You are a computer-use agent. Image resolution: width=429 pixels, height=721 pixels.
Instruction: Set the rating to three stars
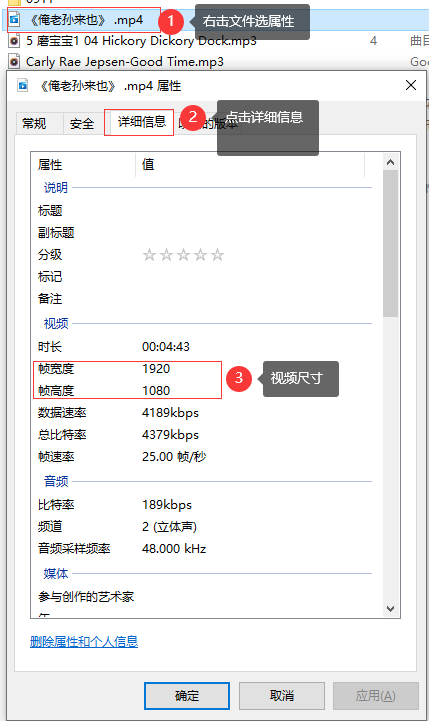[183, 255]
